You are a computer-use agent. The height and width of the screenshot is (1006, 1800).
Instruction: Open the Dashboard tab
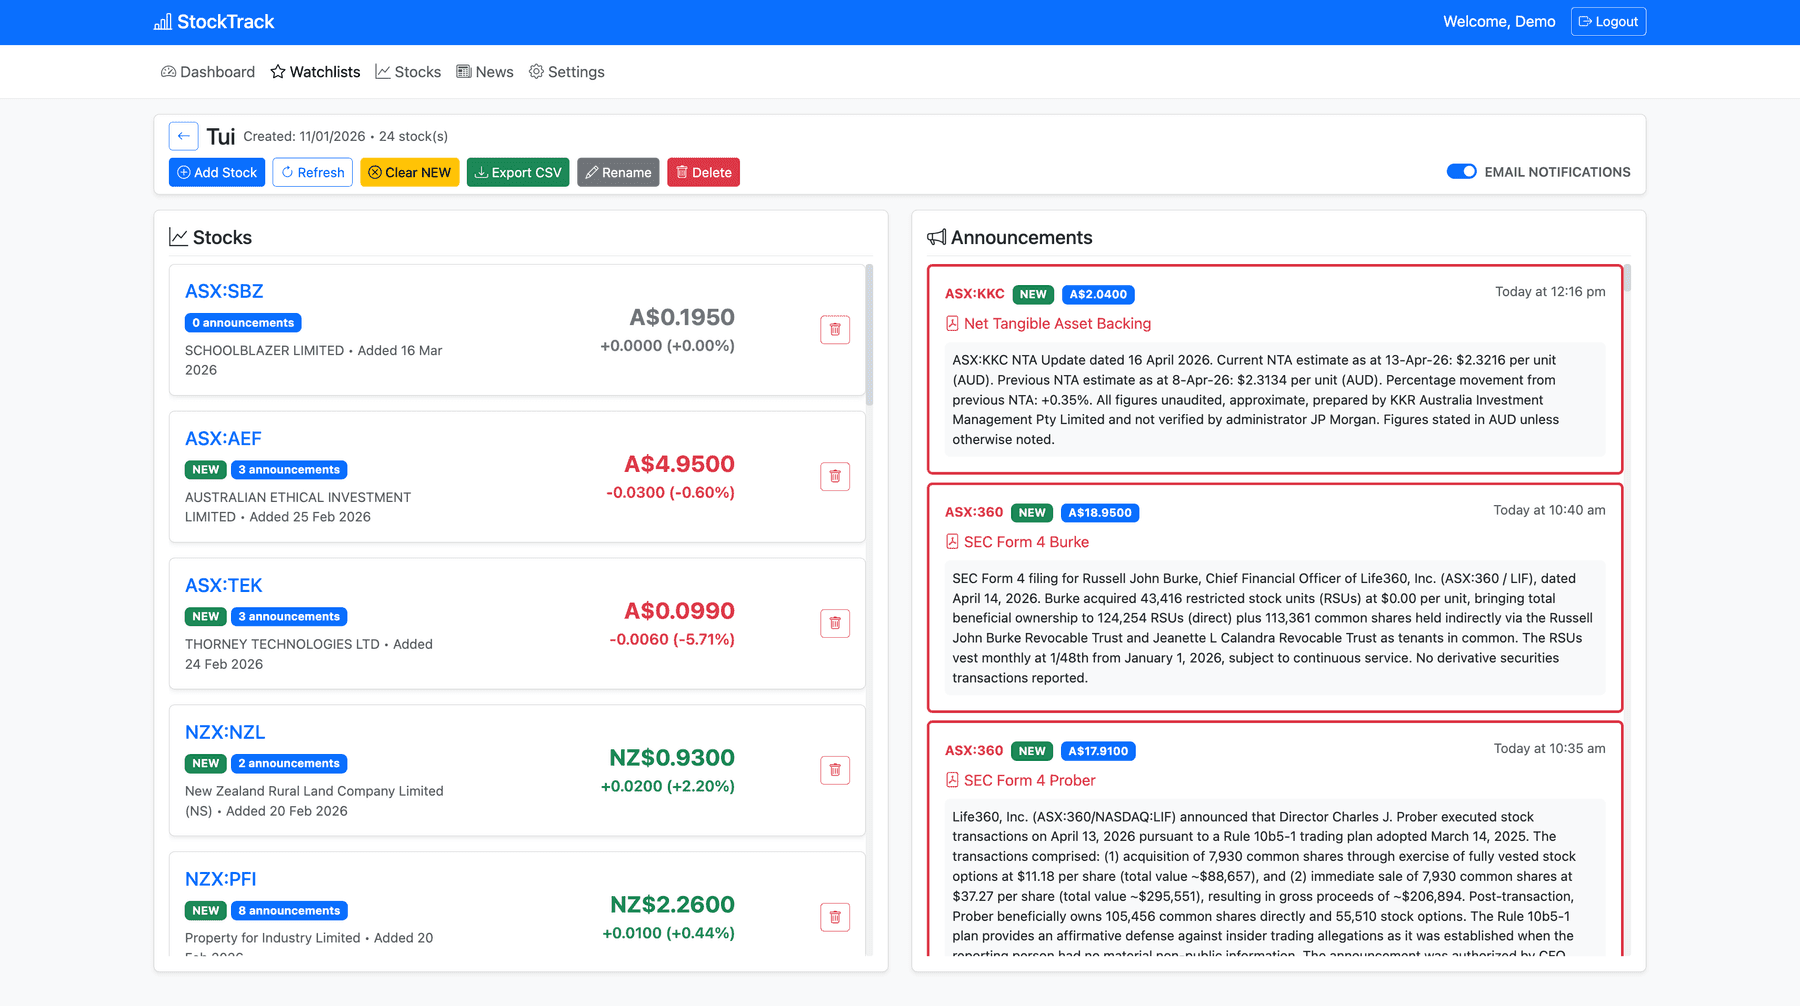pos(208,72)
